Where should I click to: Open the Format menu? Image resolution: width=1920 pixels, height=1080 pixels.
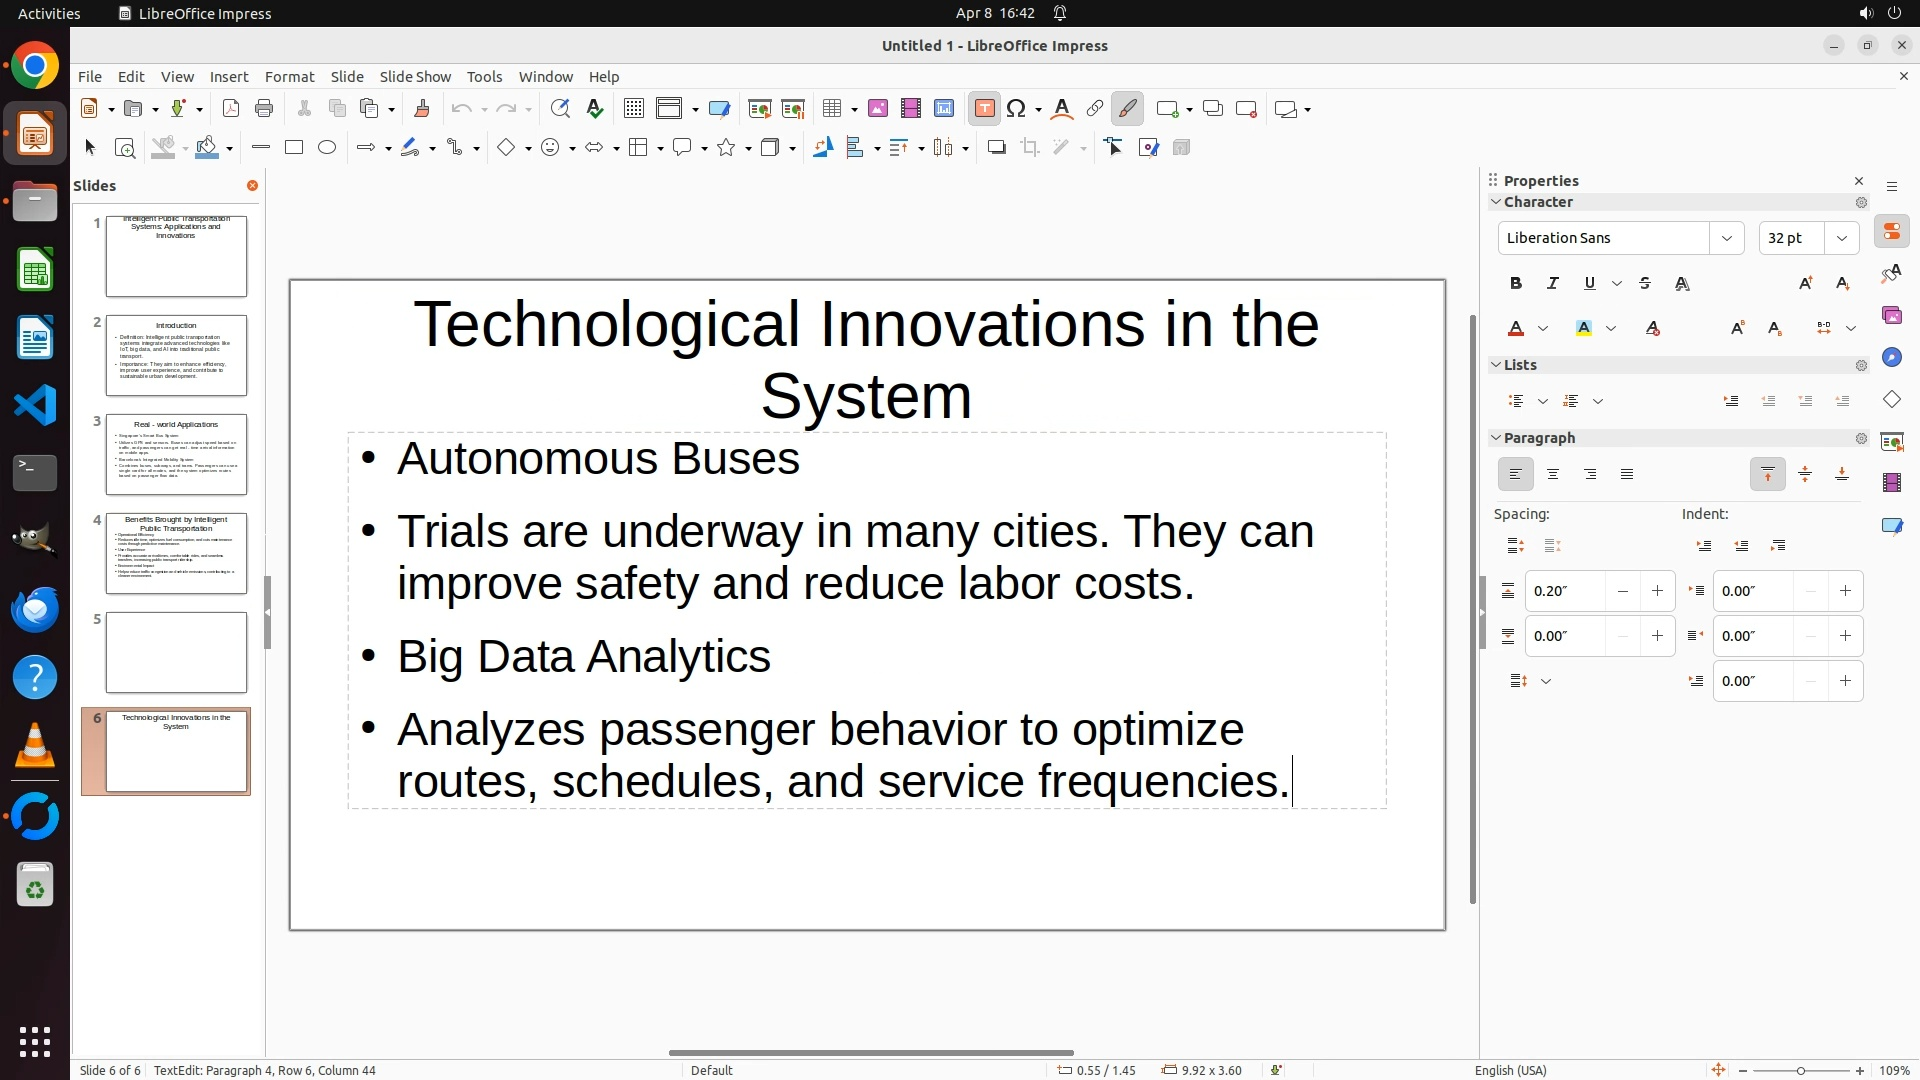tap(289, 77)
